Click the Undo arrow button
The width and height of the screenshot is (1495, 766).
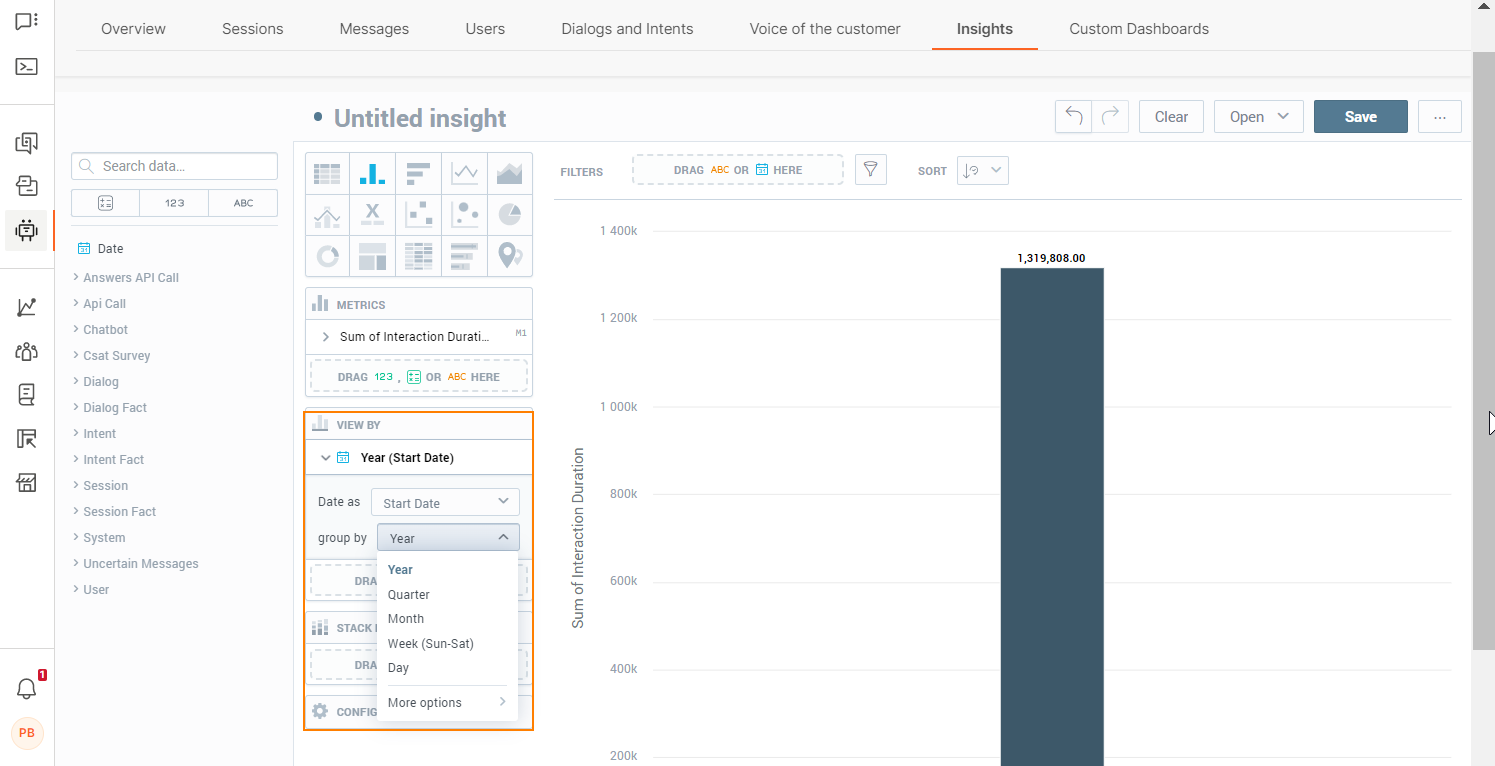pyautogui.click(x=1074, y=117)
